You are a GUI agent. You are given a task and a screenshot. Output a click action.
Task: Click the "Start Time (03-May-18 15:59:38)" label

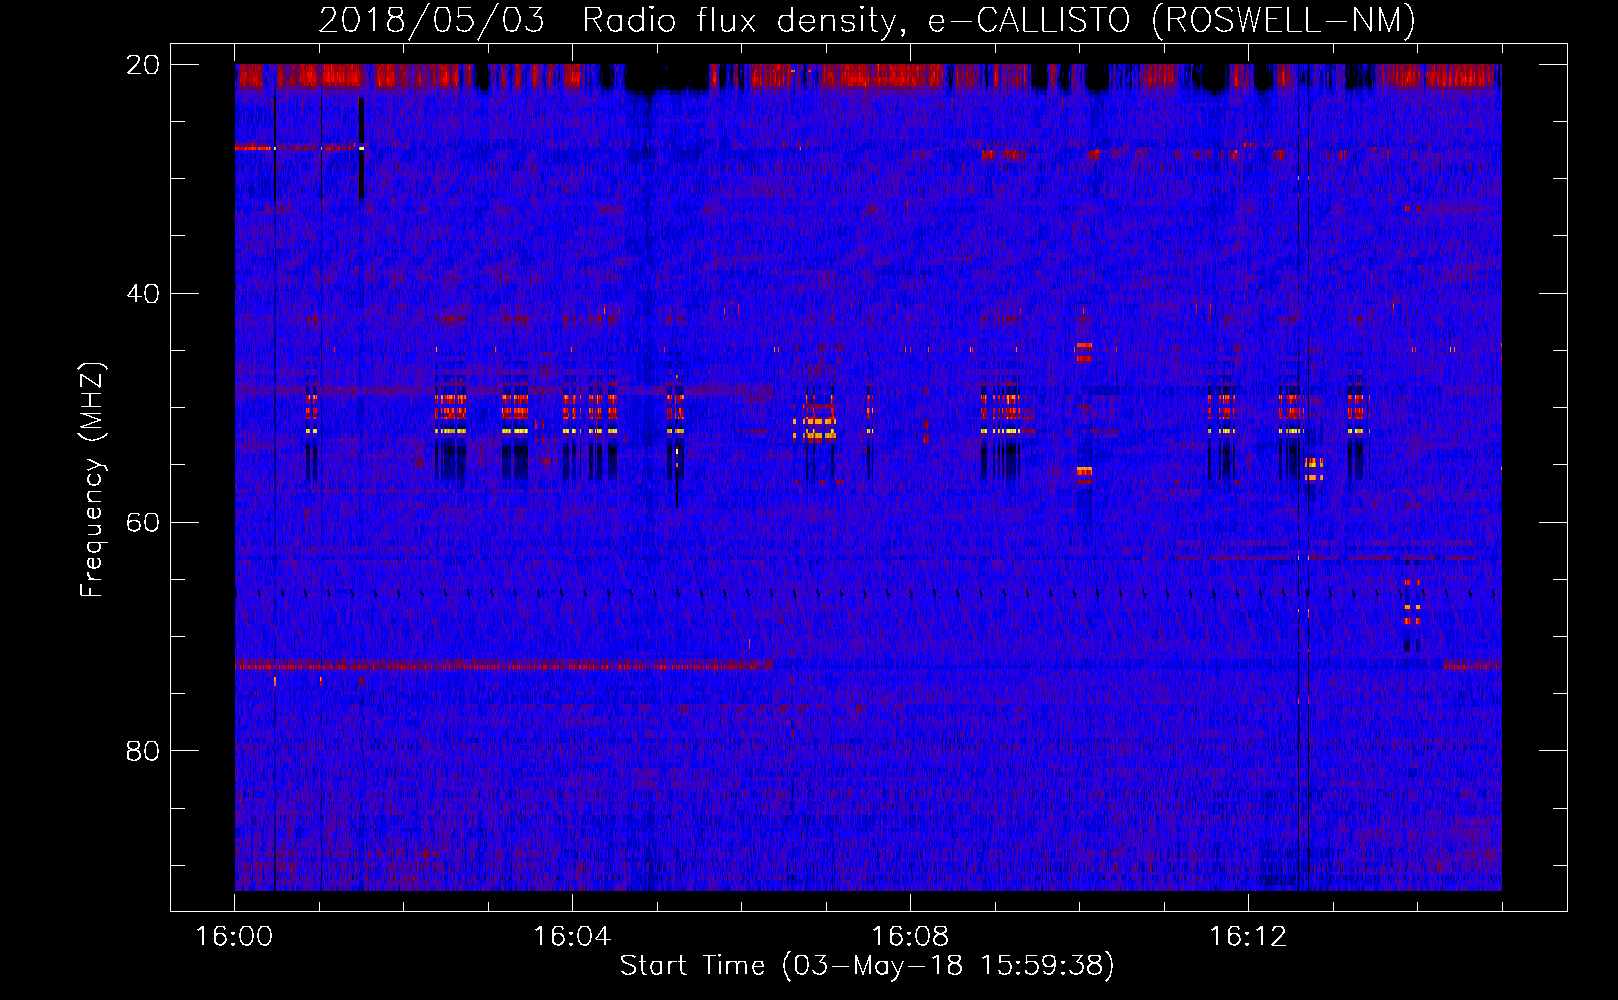867,966
